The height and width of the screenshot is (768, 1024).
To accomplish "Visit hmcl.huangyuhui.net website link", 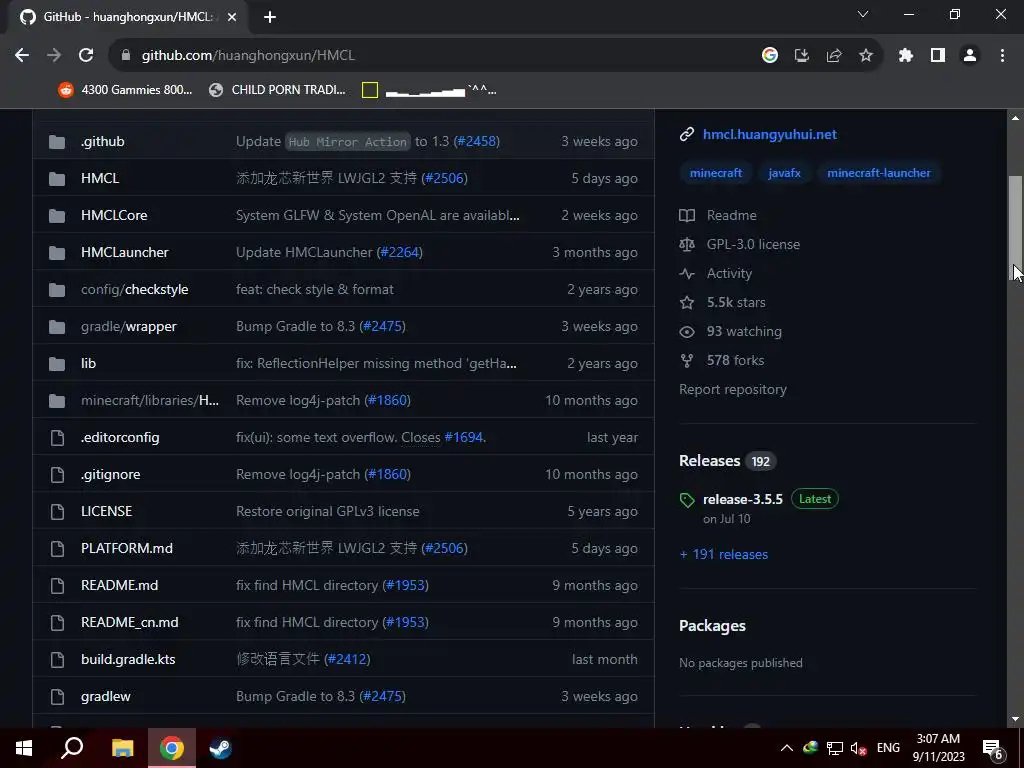I will pos(770,135).
